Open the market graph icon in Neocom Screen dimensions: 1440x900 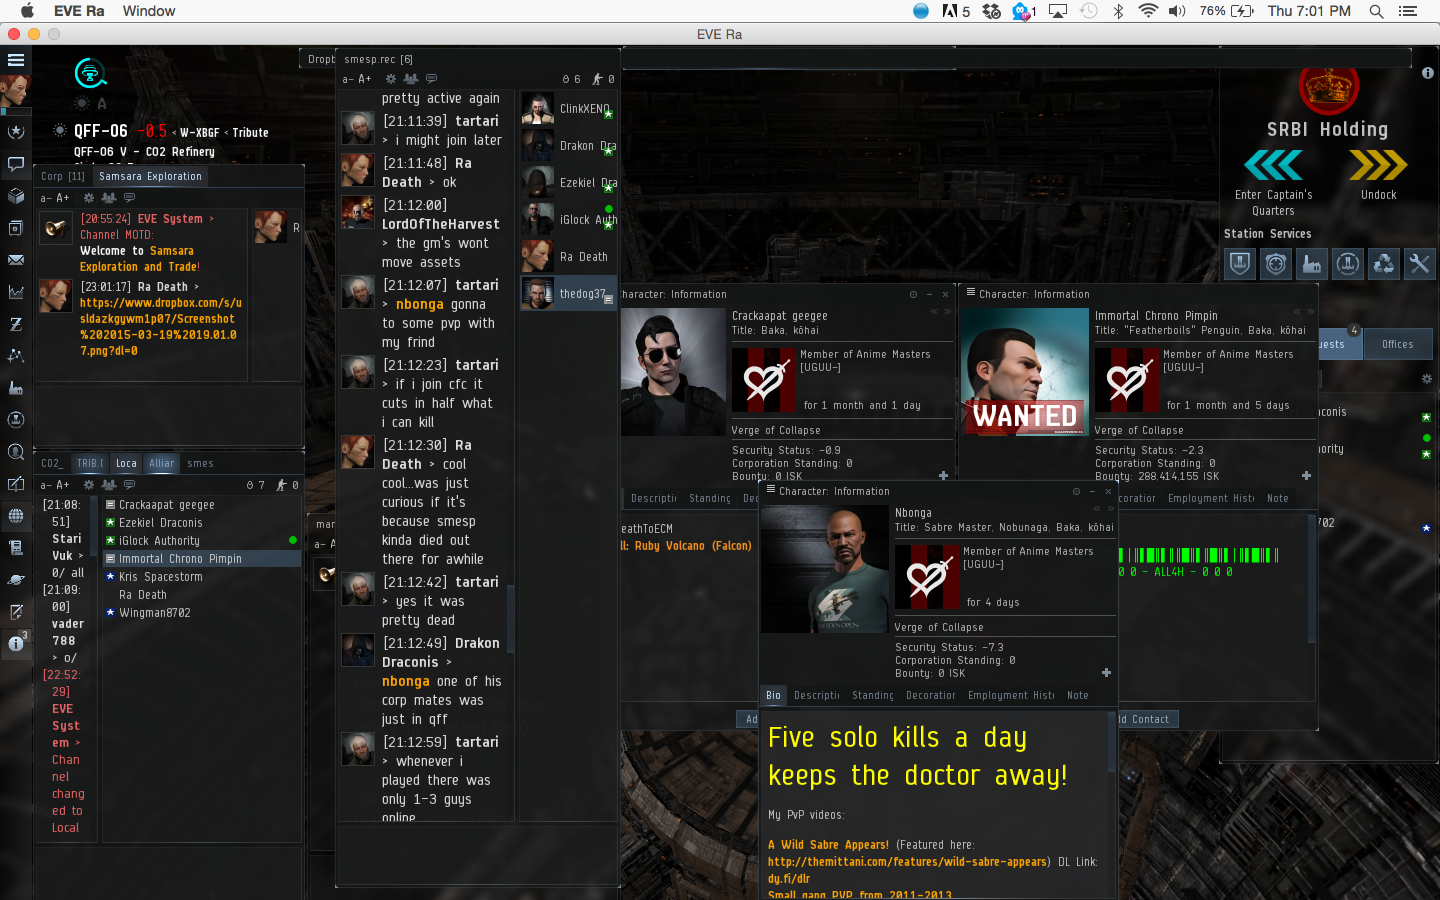16,292
